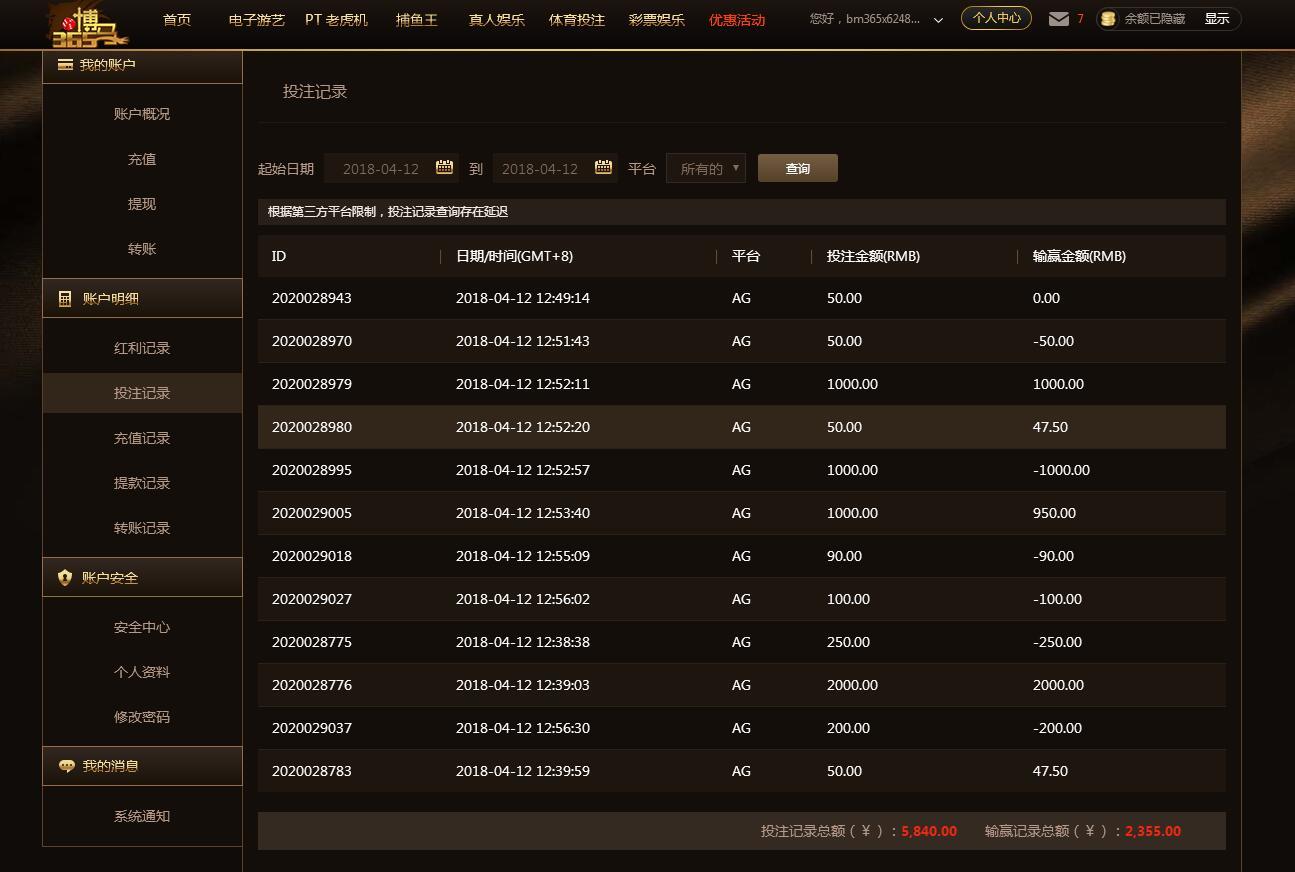Show the hidden account balance
The image size is (1295, 872).
(x=1216, y=19)
